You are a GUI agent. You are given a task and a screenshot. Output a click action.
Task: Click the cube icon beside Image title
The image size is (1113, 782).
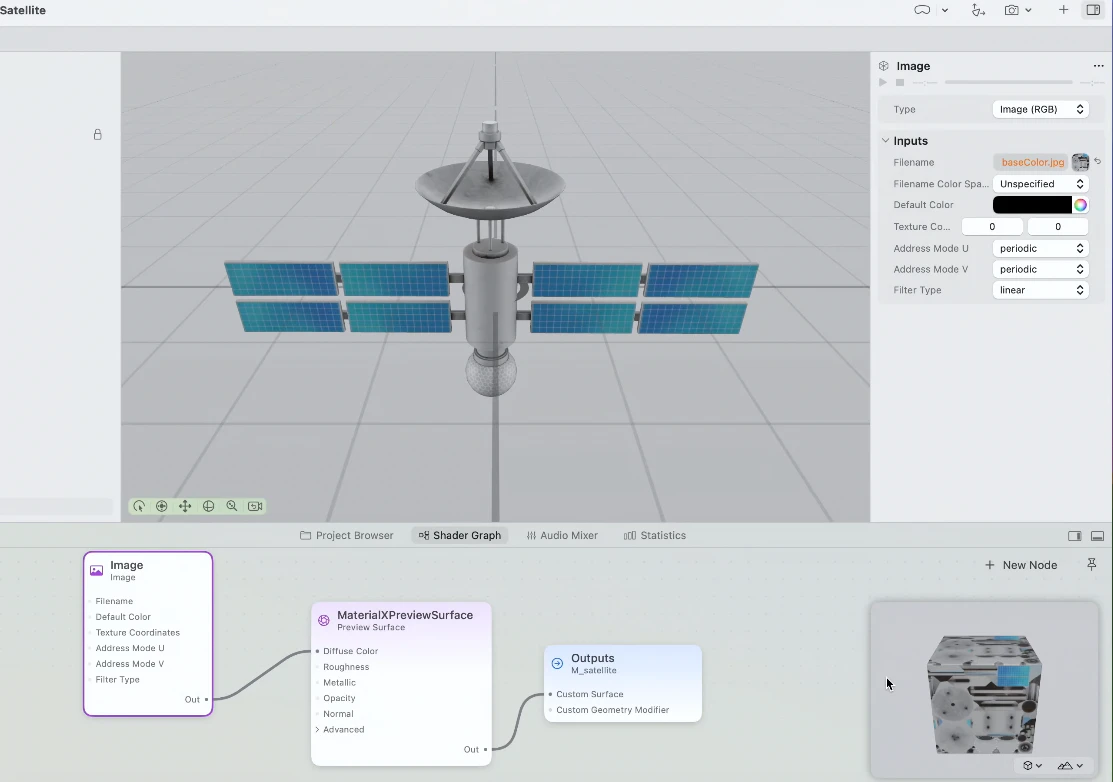[884, 66]
